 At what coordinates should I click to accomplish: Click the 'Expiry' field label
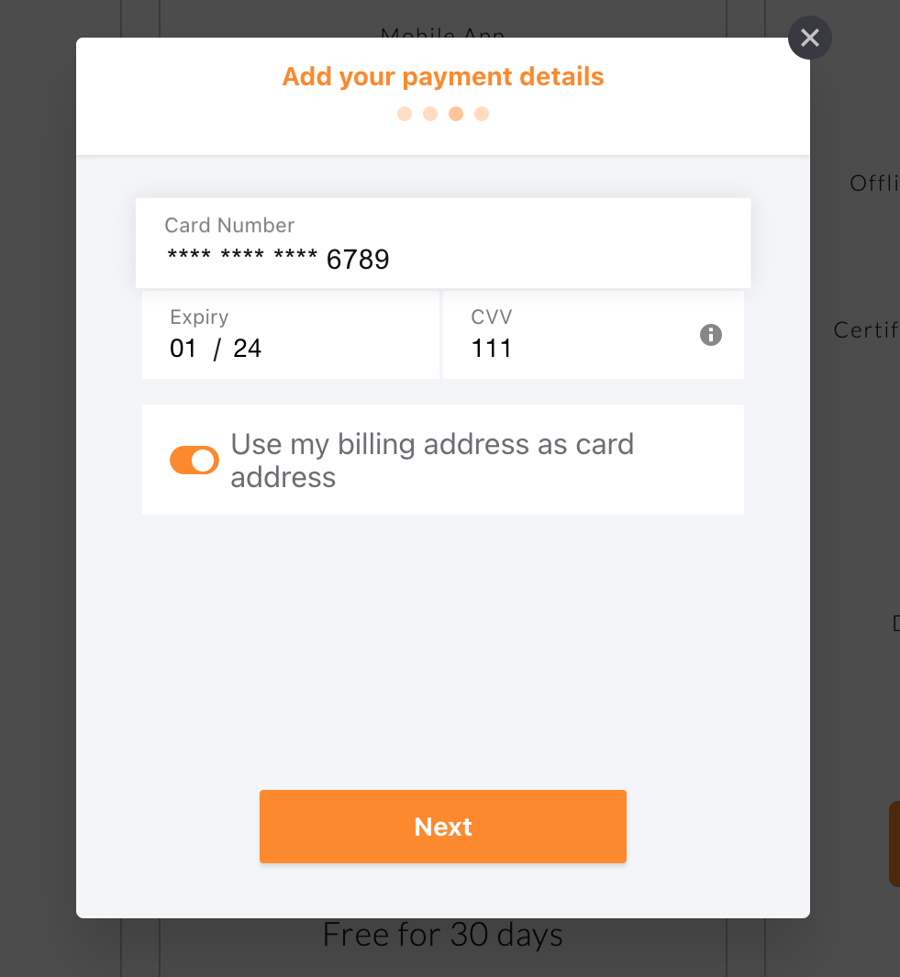199,317
